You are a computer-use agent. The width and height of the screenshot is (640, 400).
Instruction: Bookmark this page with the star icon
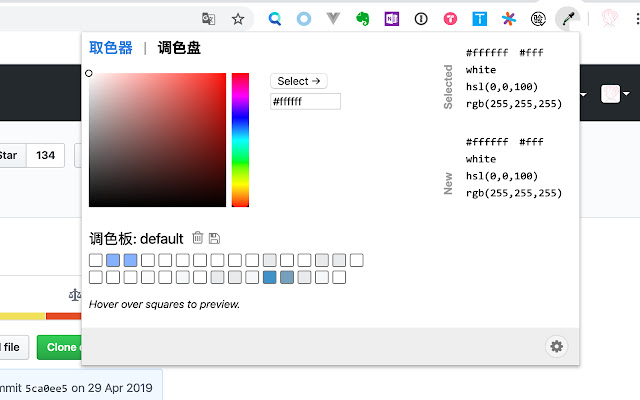point(238,19)
